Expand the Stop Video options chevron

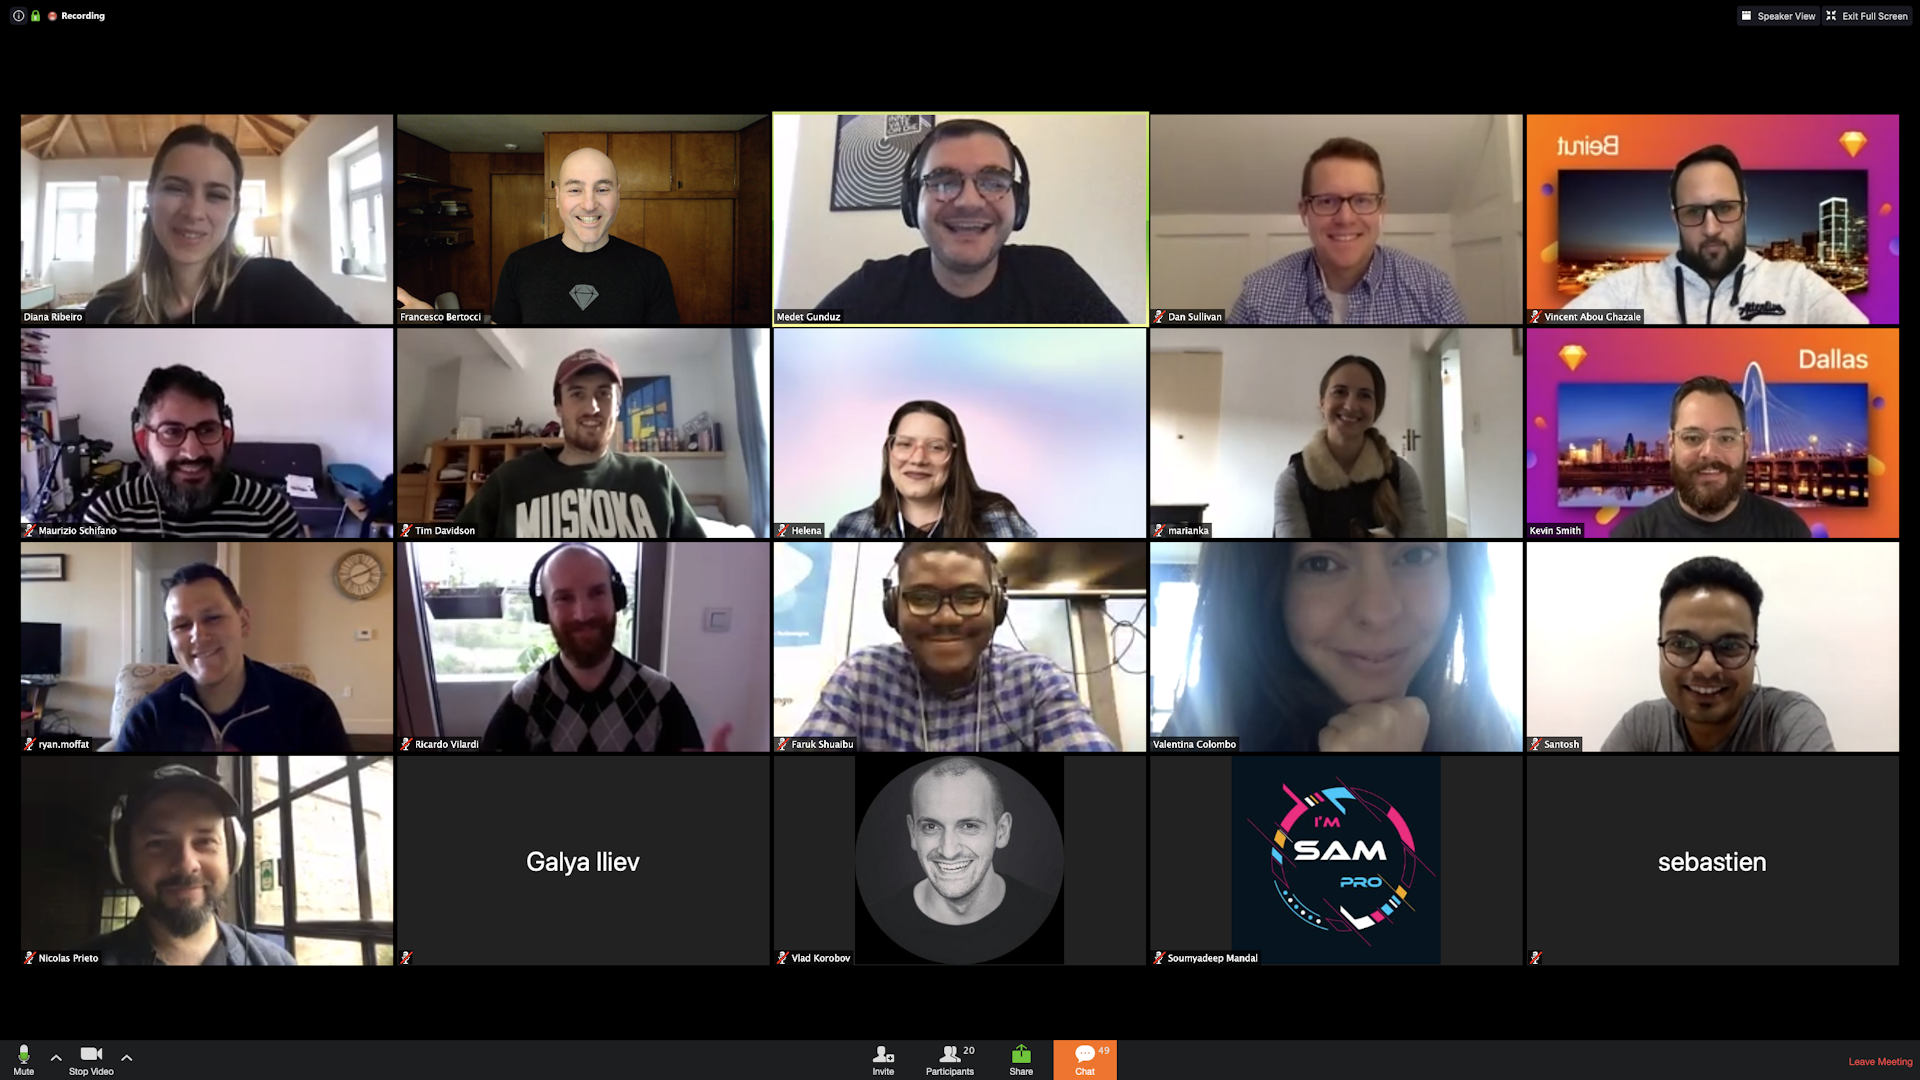127,1055
